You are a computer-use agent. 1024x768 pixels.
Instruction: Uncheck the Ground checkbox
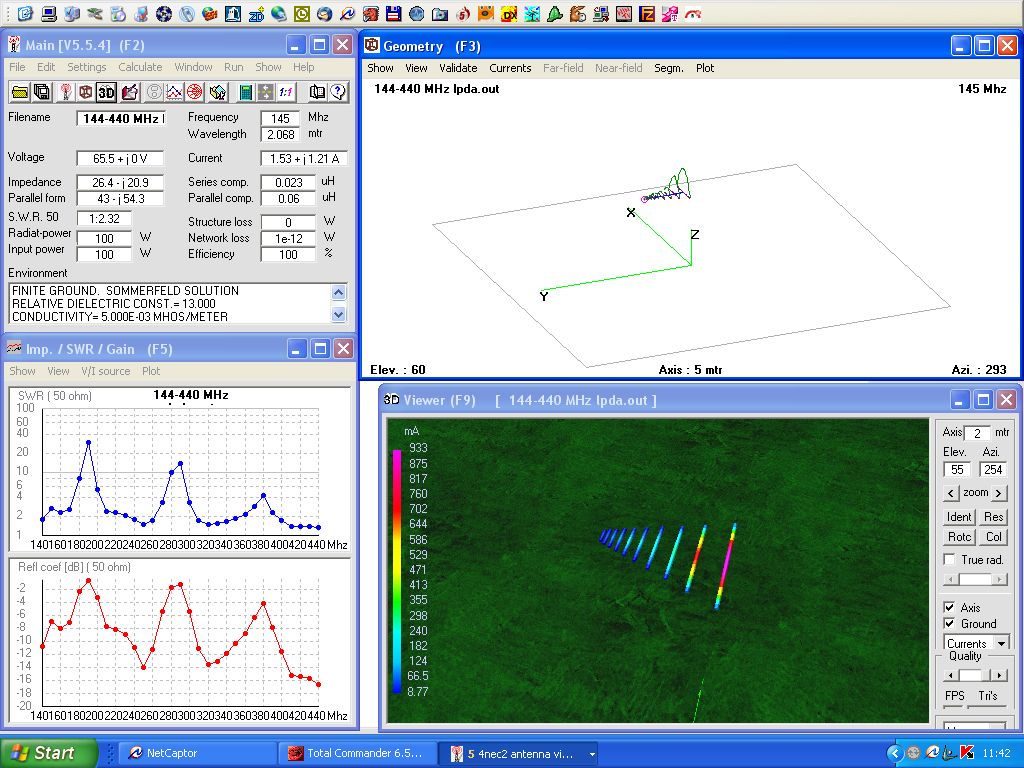pyautogui.click(x=950, y=623)
